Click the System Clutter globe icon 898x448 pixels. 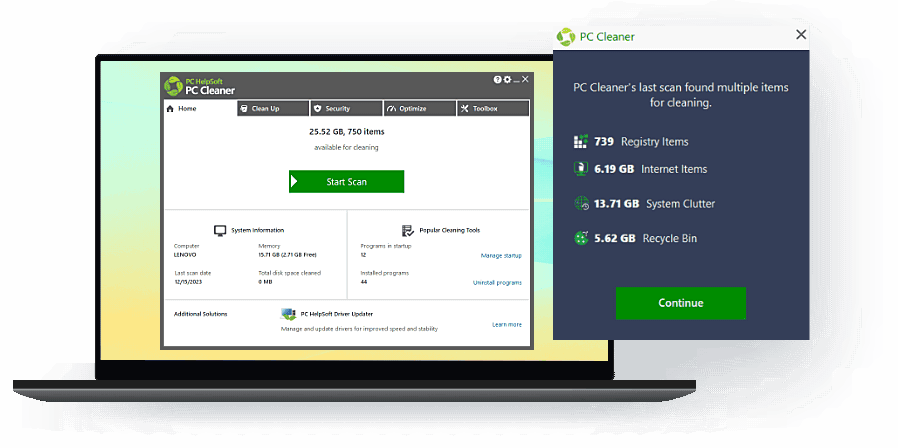(581, 204)
